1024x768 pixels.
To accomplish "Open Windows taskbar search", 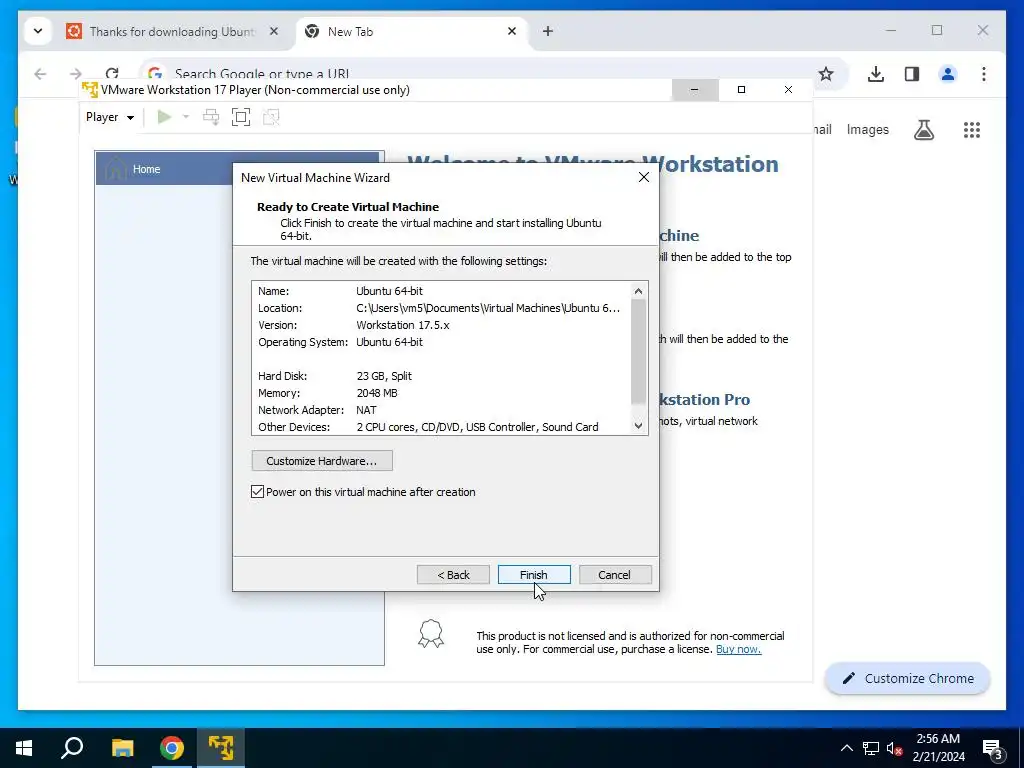I will click(x=72, y=748).
